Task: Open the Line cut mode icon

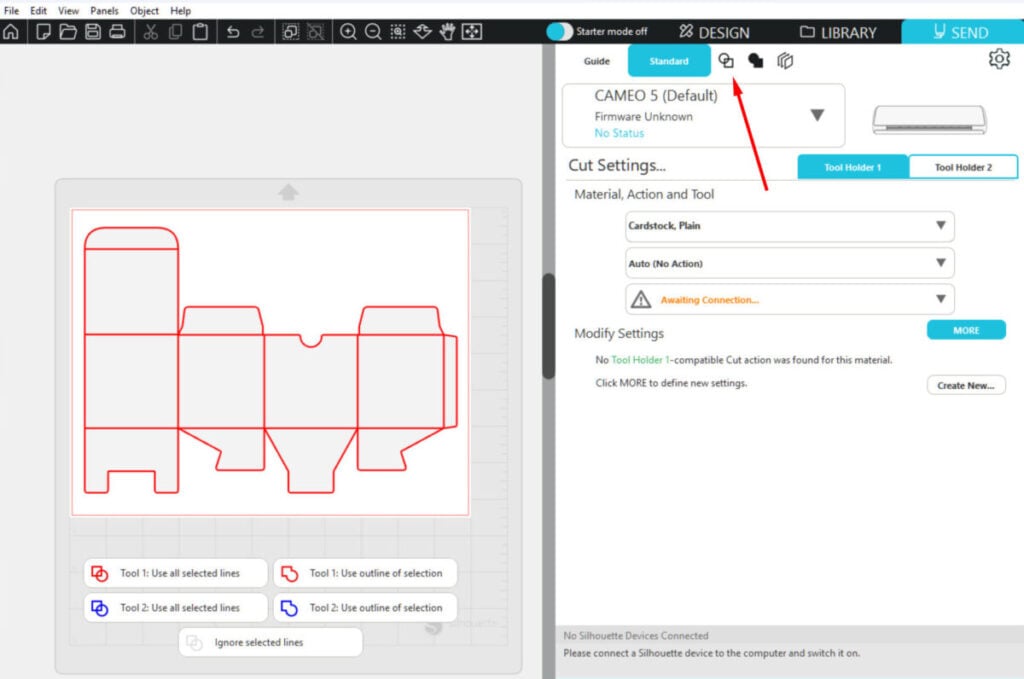Action: coord(726,61)
